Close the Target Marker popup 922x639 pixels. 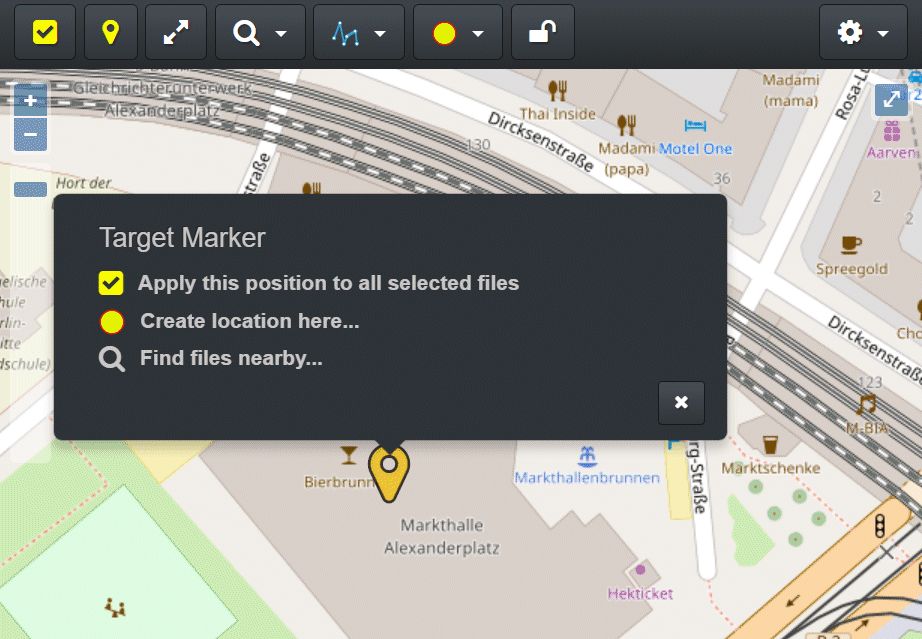(x=681, y=403)
